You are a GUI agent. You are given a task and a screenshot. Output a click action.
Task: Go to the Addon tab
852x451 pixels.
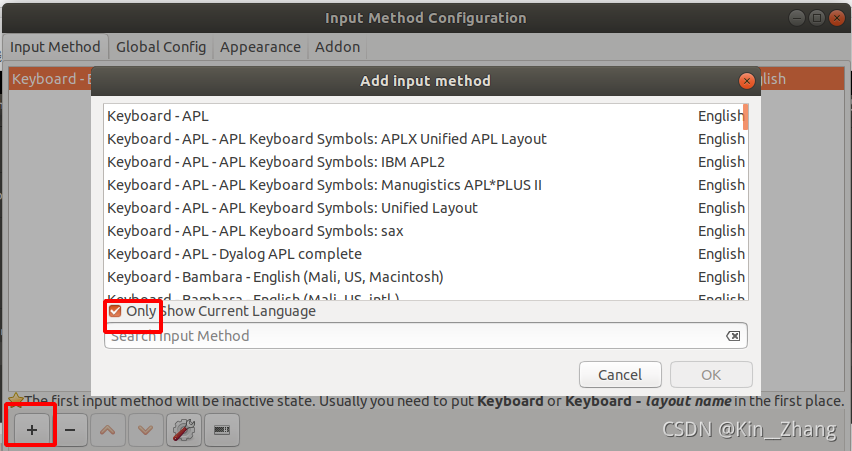pos(337,46)
